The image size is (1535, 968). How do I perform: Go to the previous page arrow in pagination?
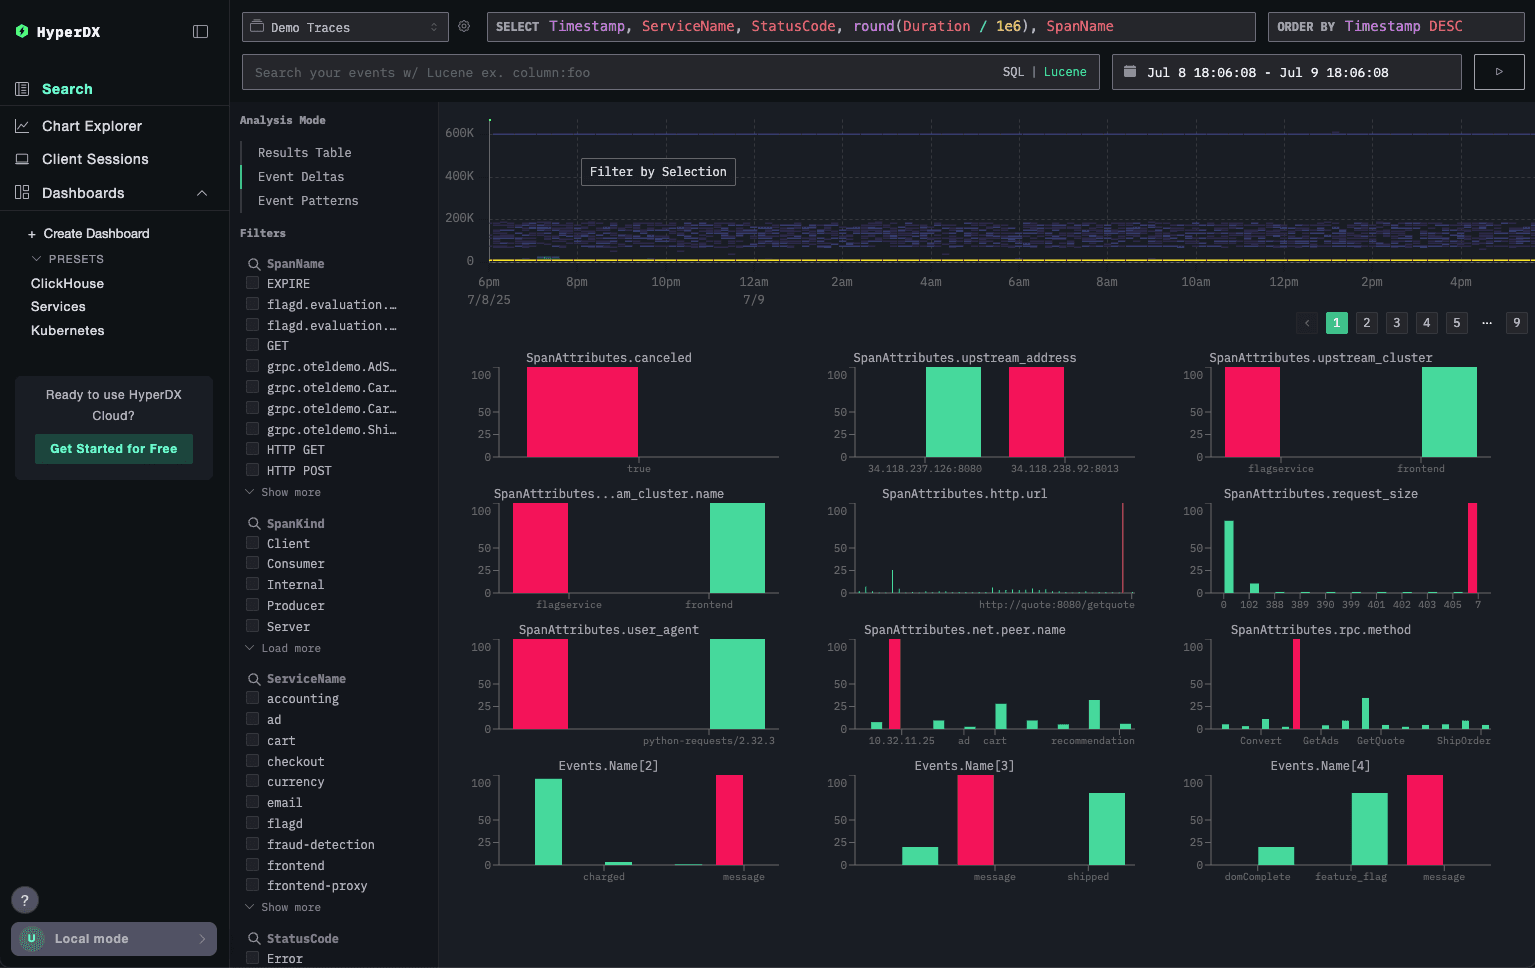[x=1307, y=323]
